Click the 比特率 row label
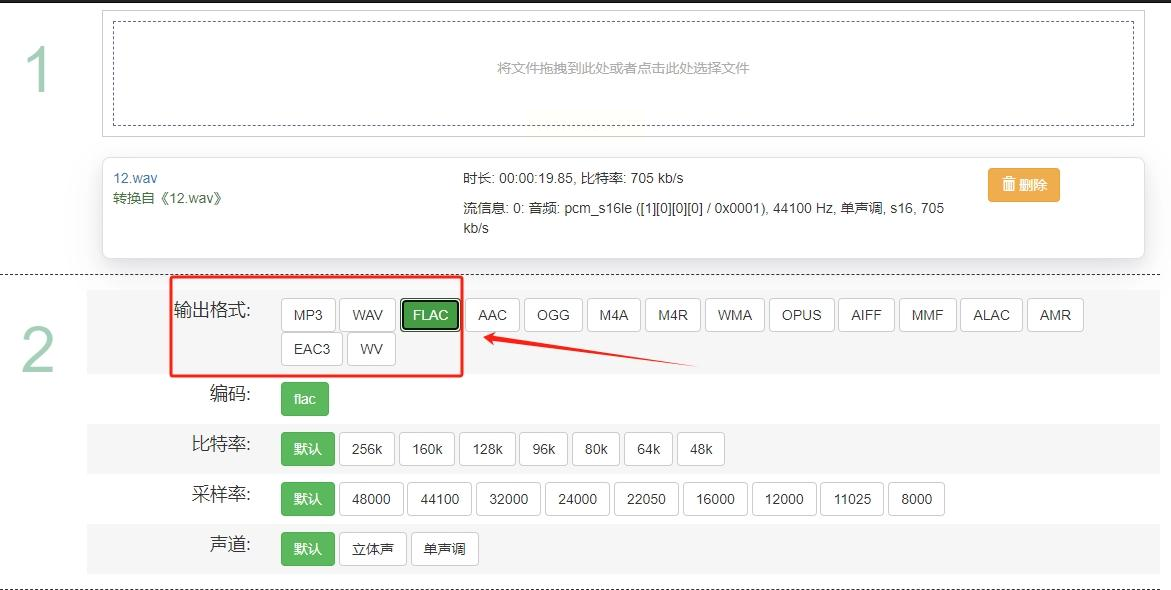This screenshot has width=1171, height=590. pos(221,444)
